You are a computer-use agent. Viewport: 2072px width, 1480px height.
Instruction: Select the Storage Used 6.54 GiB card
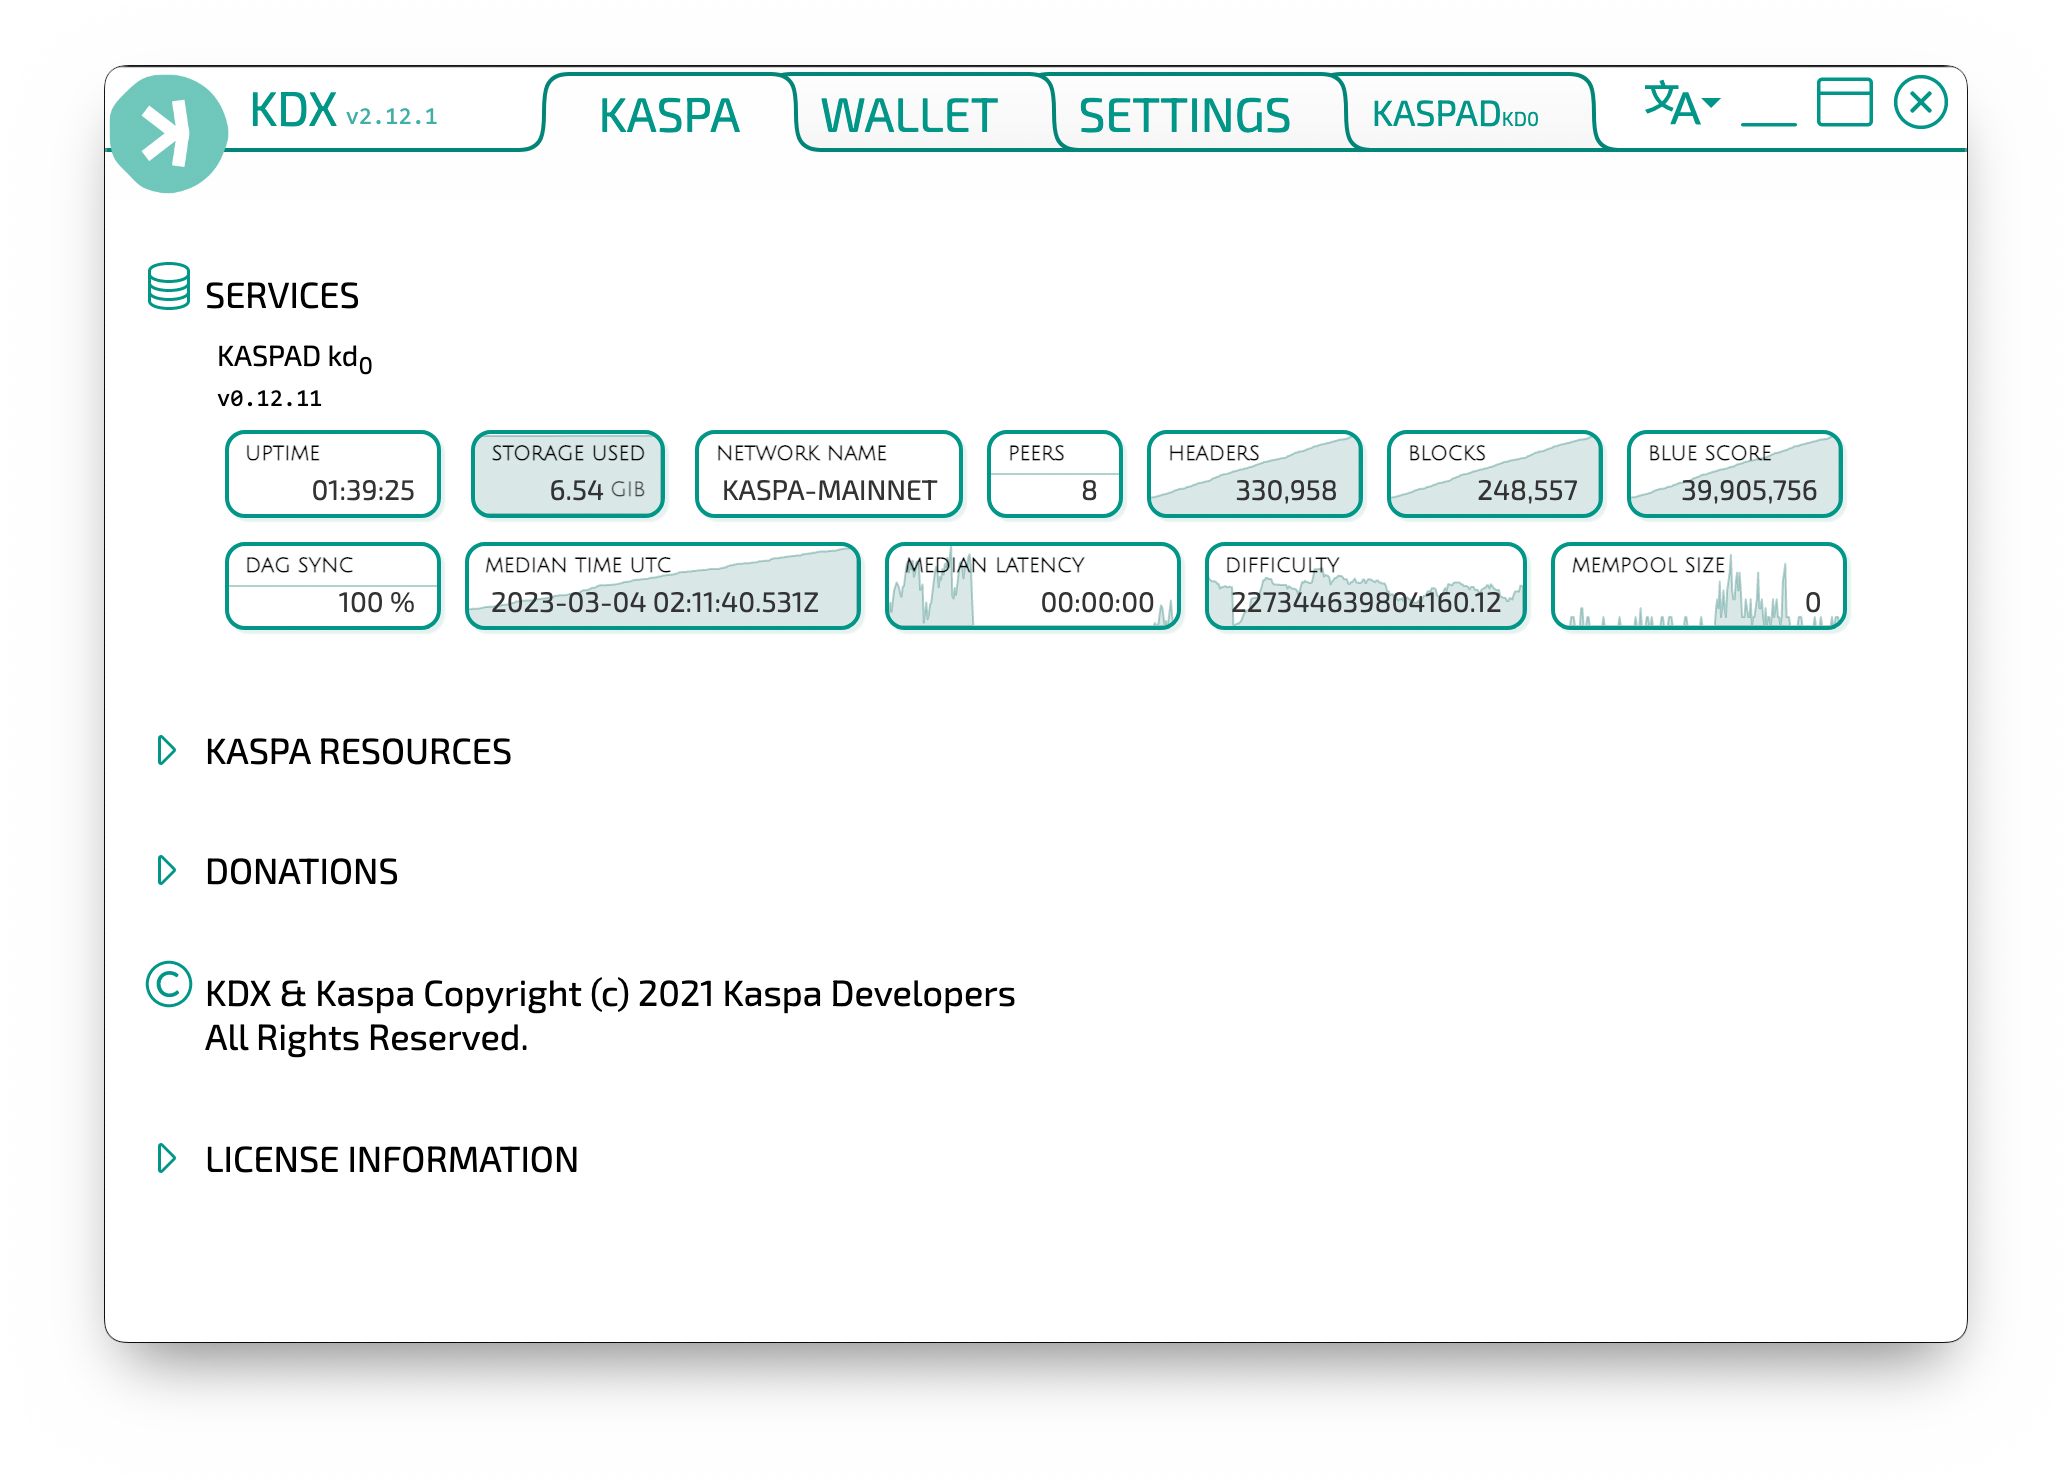tap(568, 474)
